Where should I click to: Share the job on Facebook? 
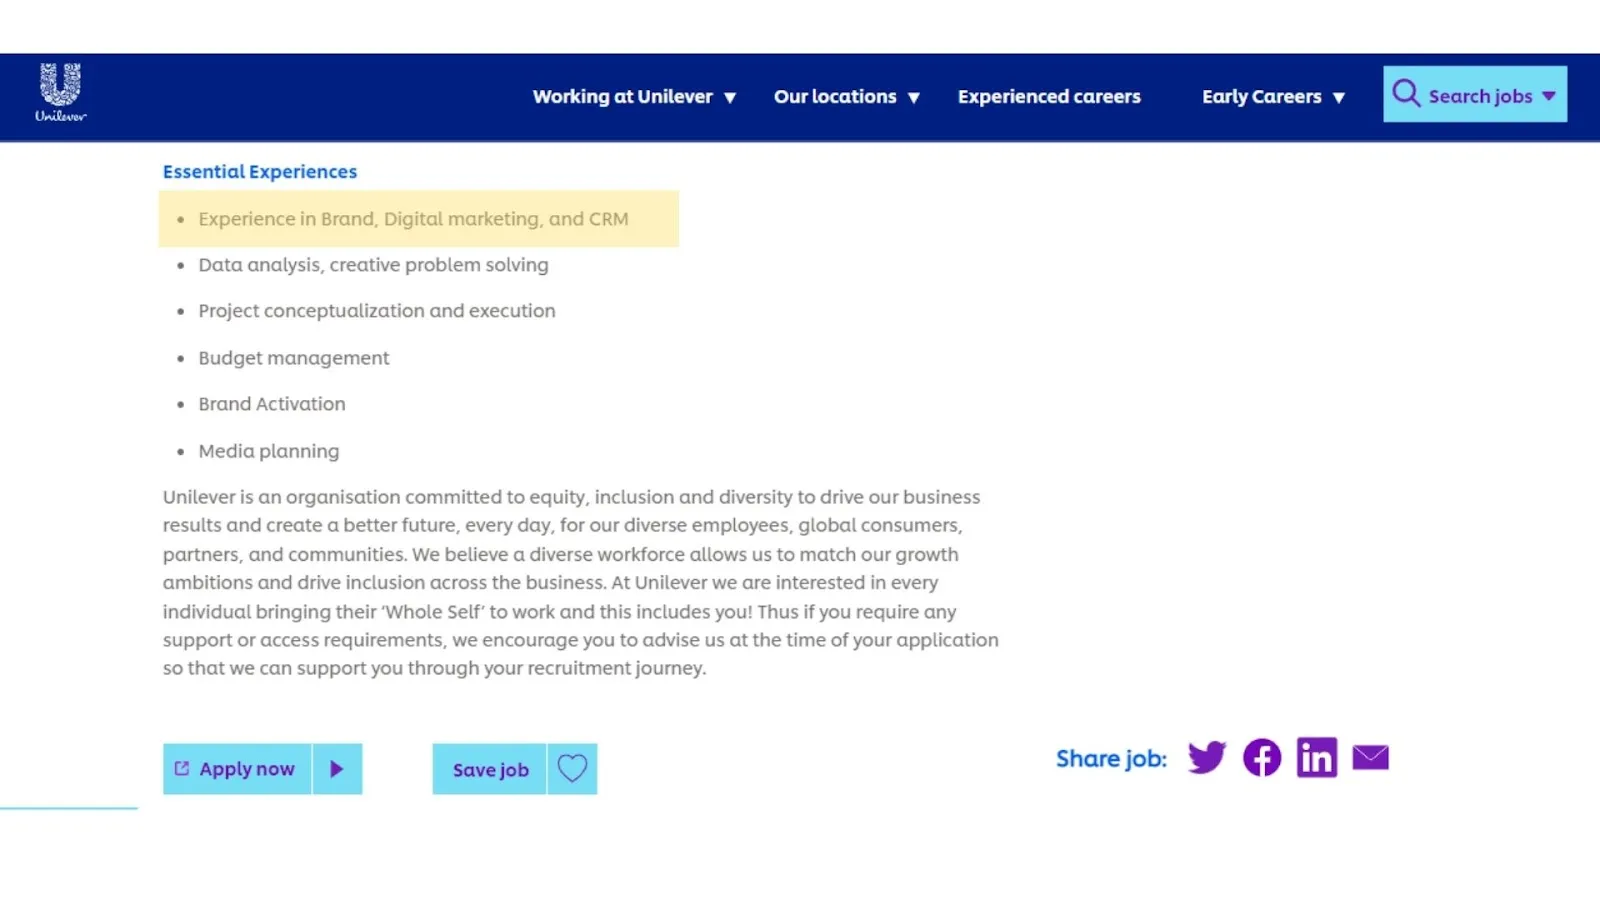[x=1261, y=758]
